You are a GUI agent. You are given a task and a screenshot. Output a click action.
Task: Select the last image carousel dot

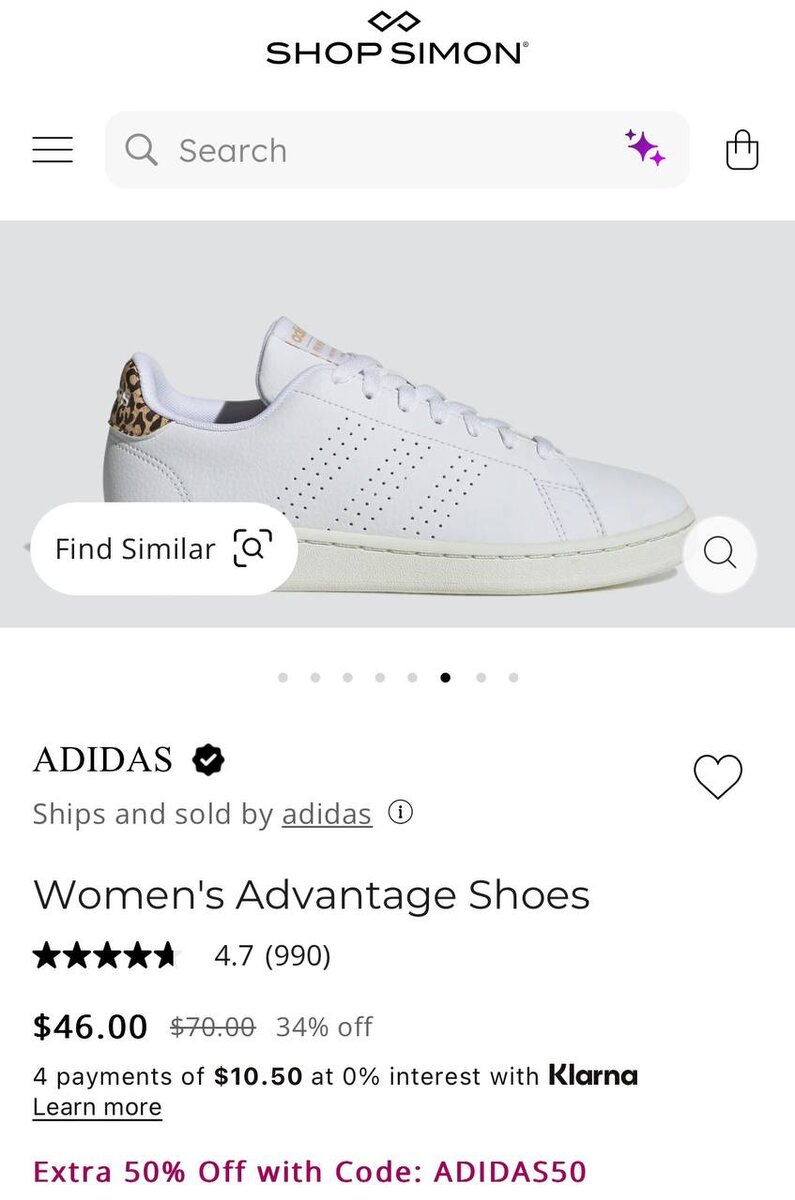point(513,677)
